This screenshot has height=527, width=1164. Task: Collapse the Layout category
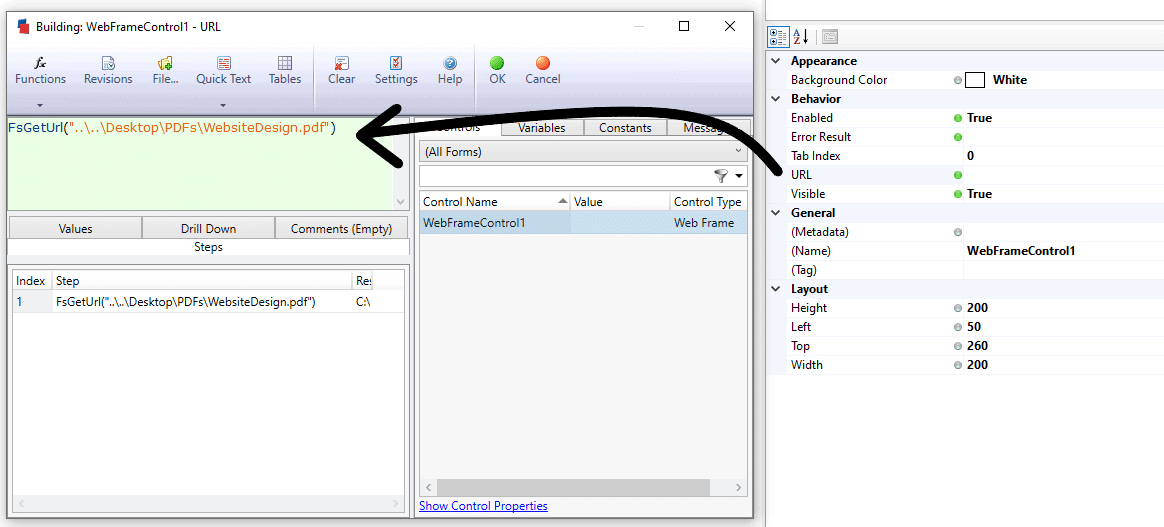(x=776, y=289)
